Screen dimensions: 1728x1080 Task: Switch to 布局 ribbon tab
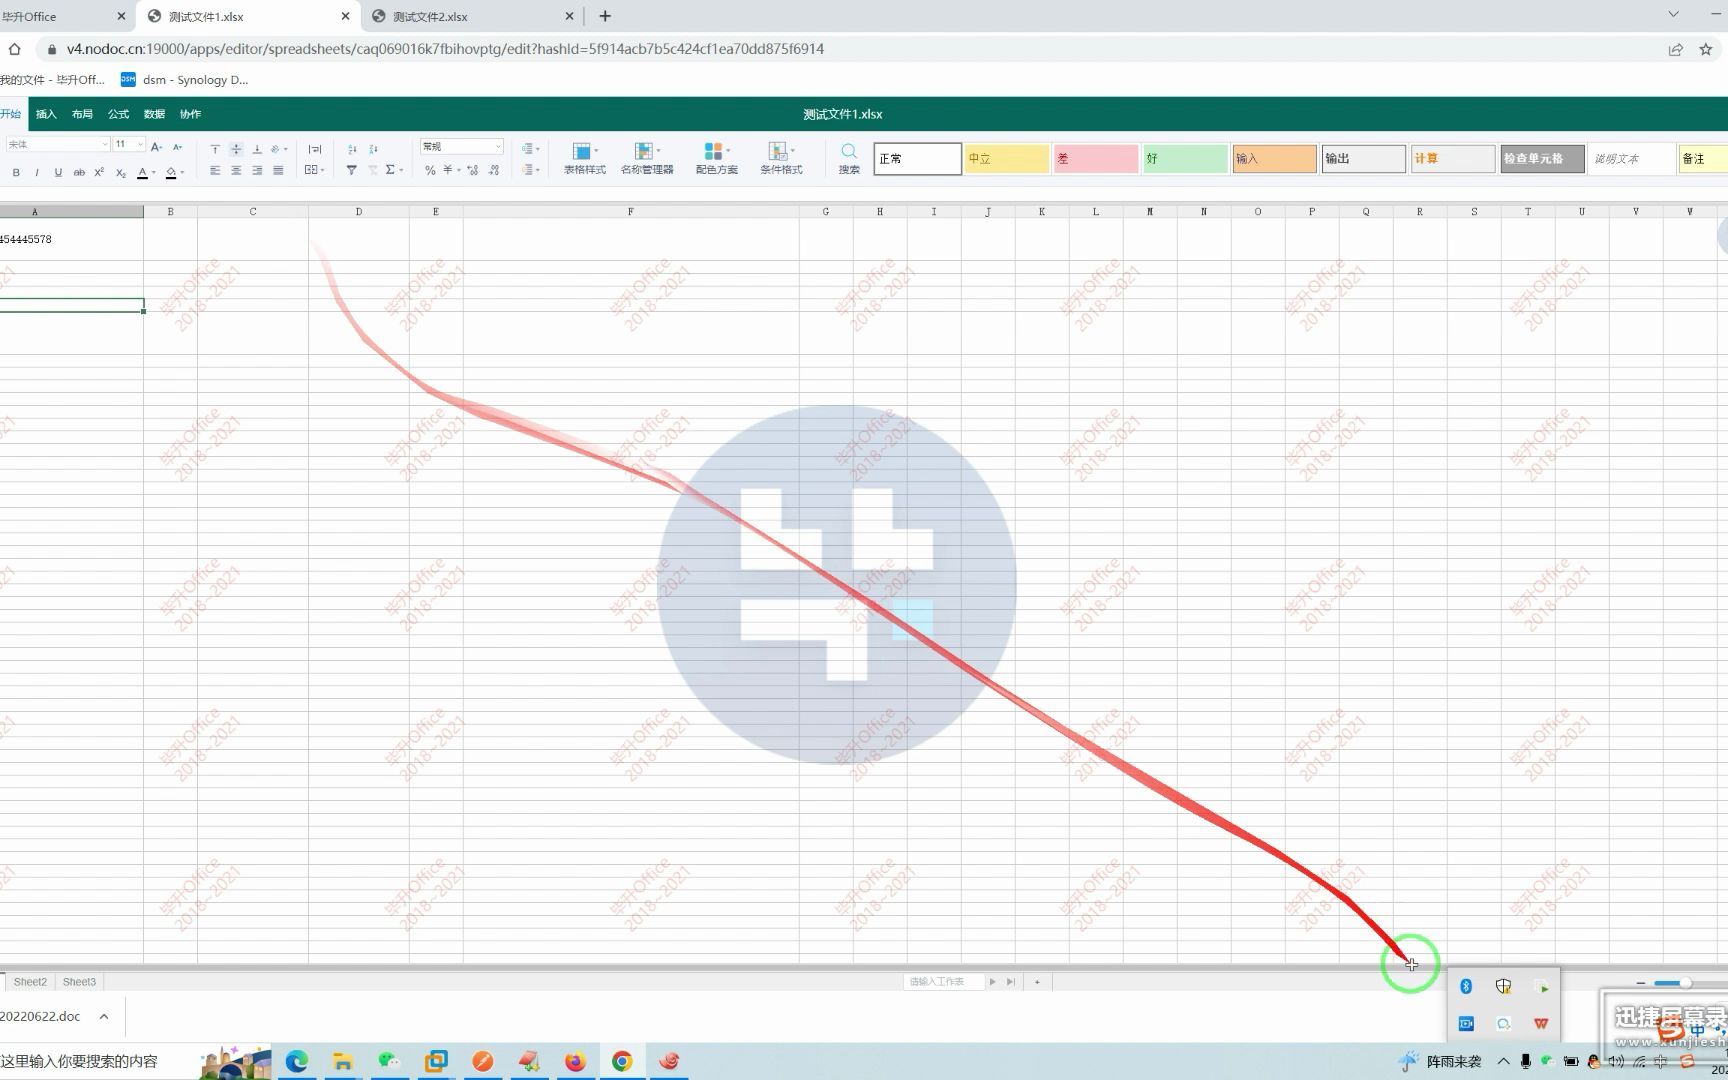(x=82, y=114)
